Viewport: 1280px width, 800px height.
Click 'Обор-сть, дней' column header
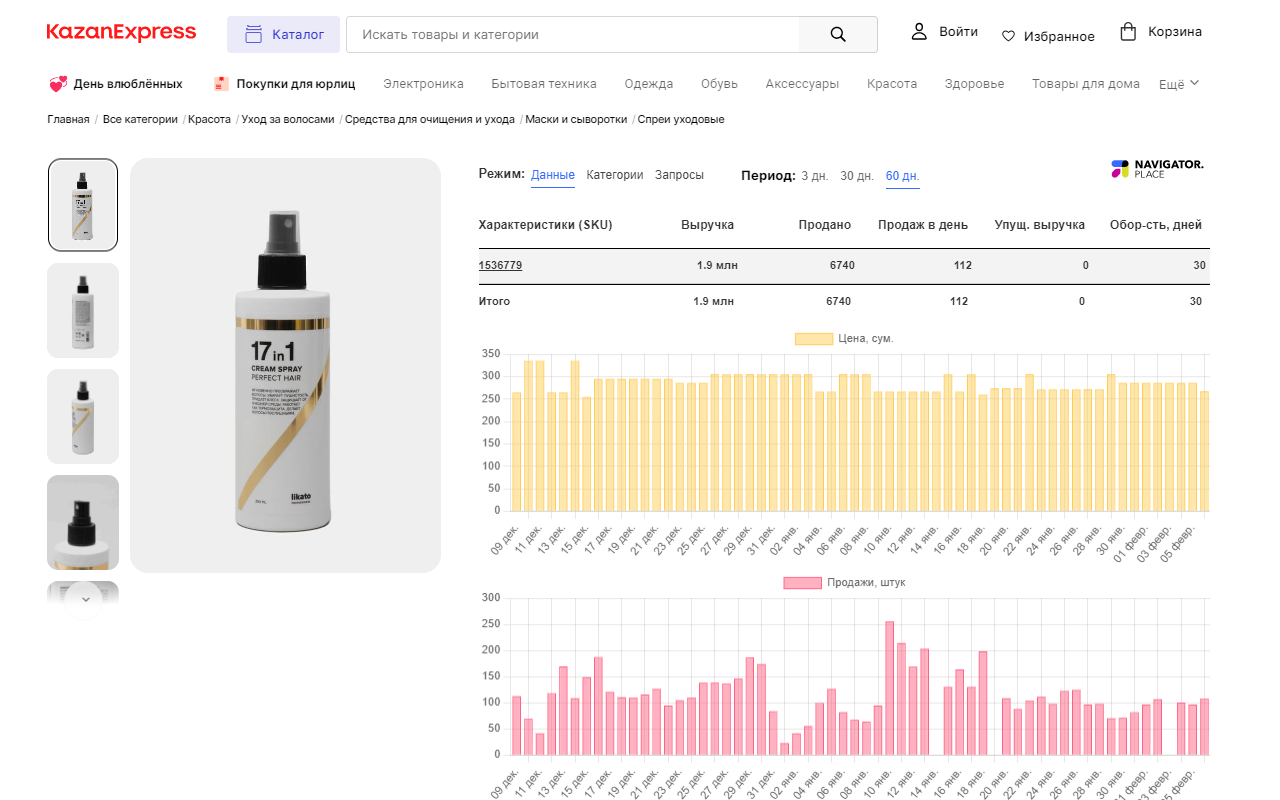[x=1156, y=225]
